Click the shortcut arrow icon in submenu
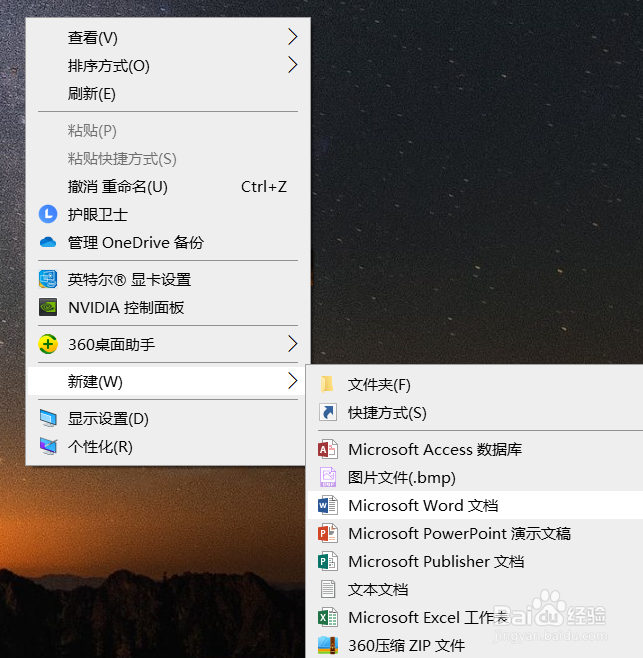Viewport: 643px width, 658px height. [x=328, y=412]
